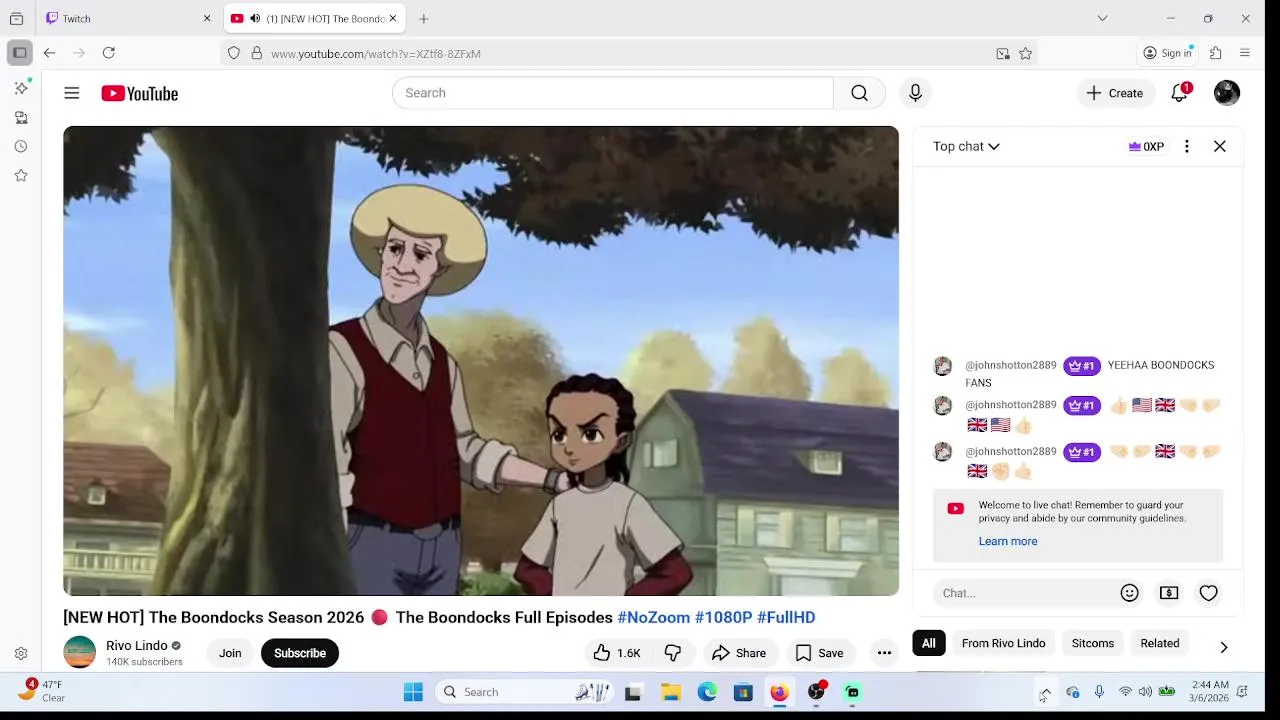
Task: Show next filter chips arrow
Action: [1224, 647]
